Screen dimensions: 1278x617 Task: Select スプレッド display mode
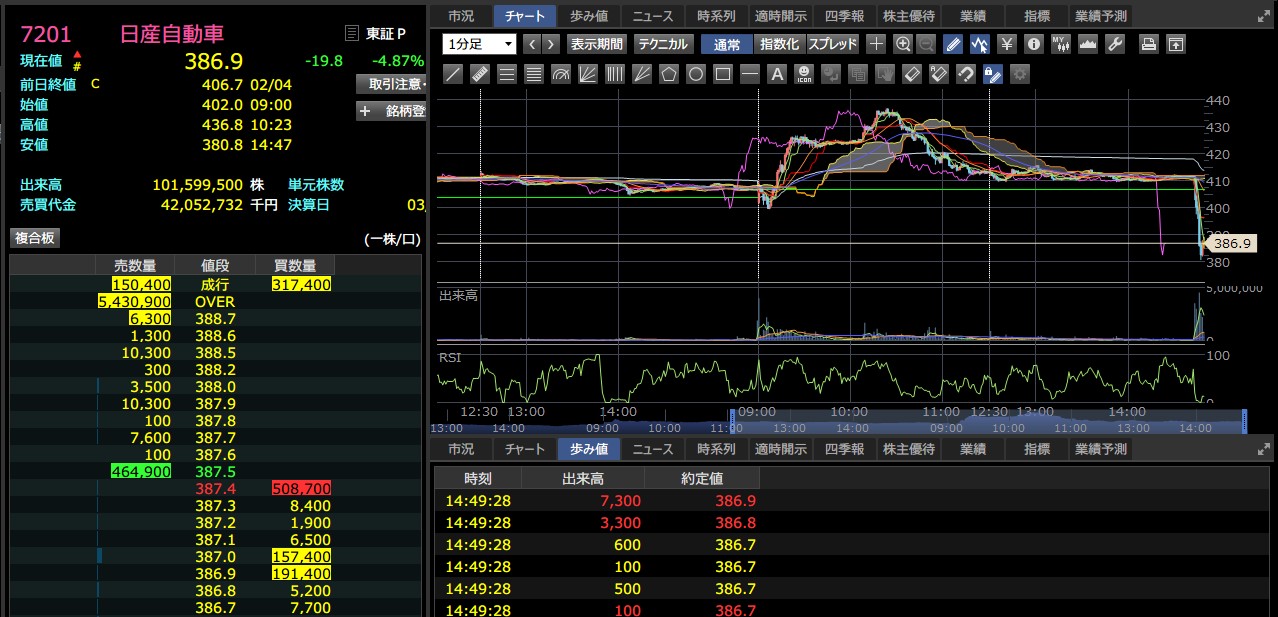832,44
